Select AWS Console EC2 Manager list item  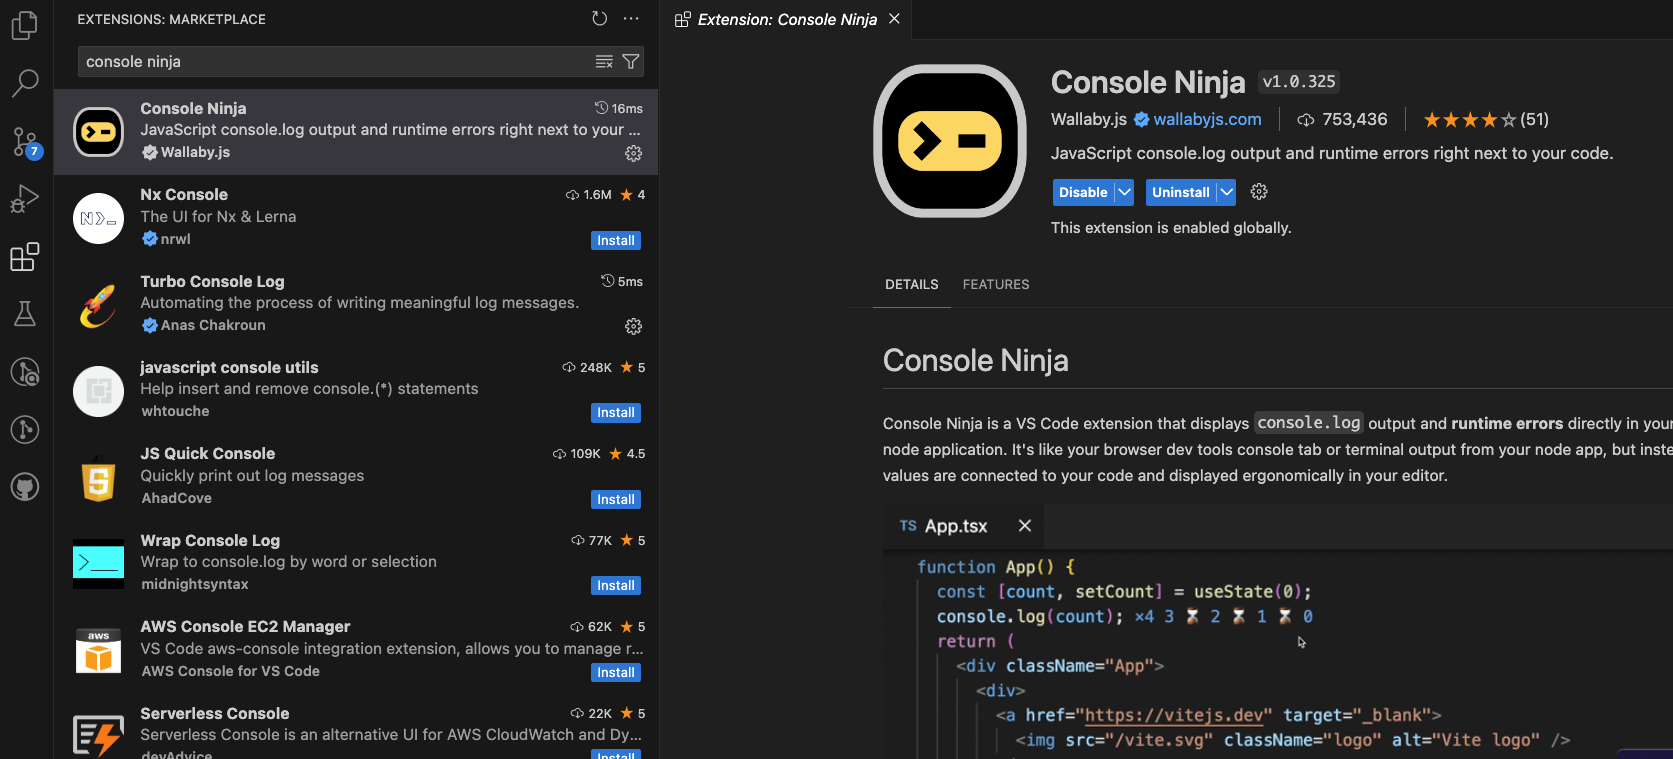(x=356, y=651)
